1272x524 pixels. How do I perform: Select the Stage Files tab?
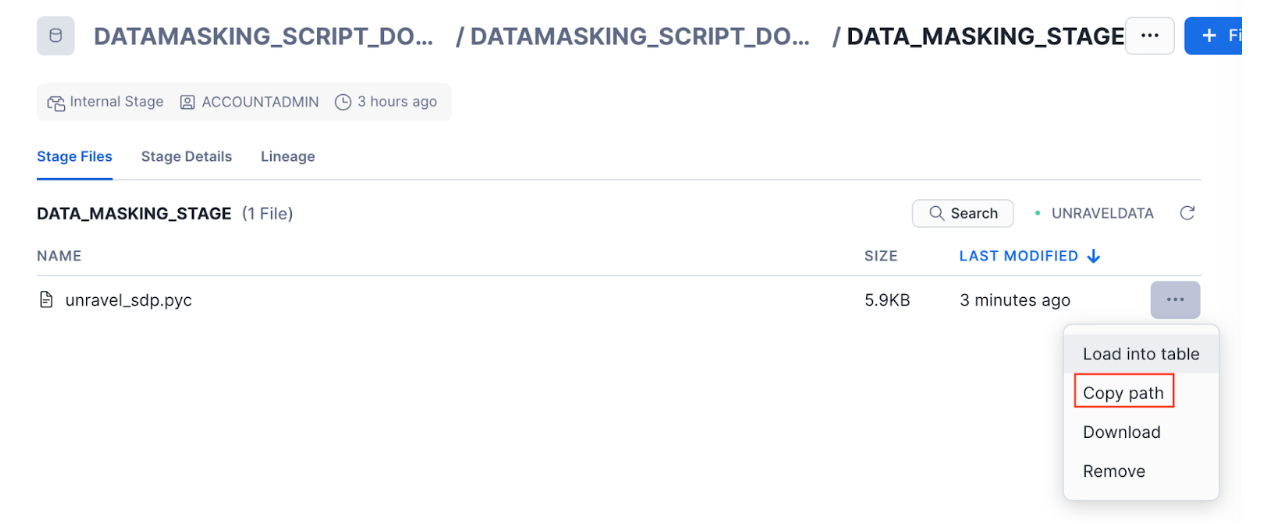(x=74, y=156)
